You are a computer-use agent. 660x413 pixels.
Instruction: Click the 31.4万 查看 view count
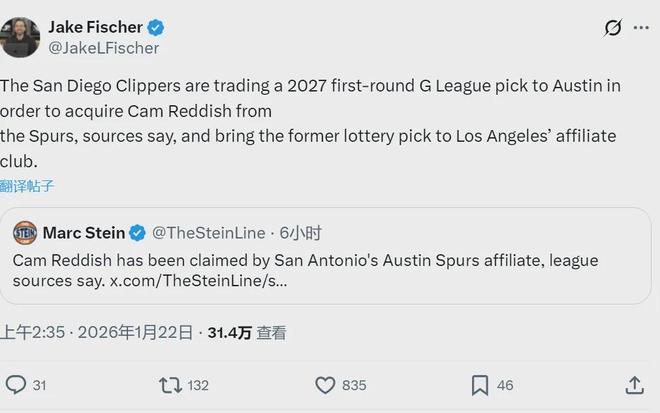click(246, 333)
